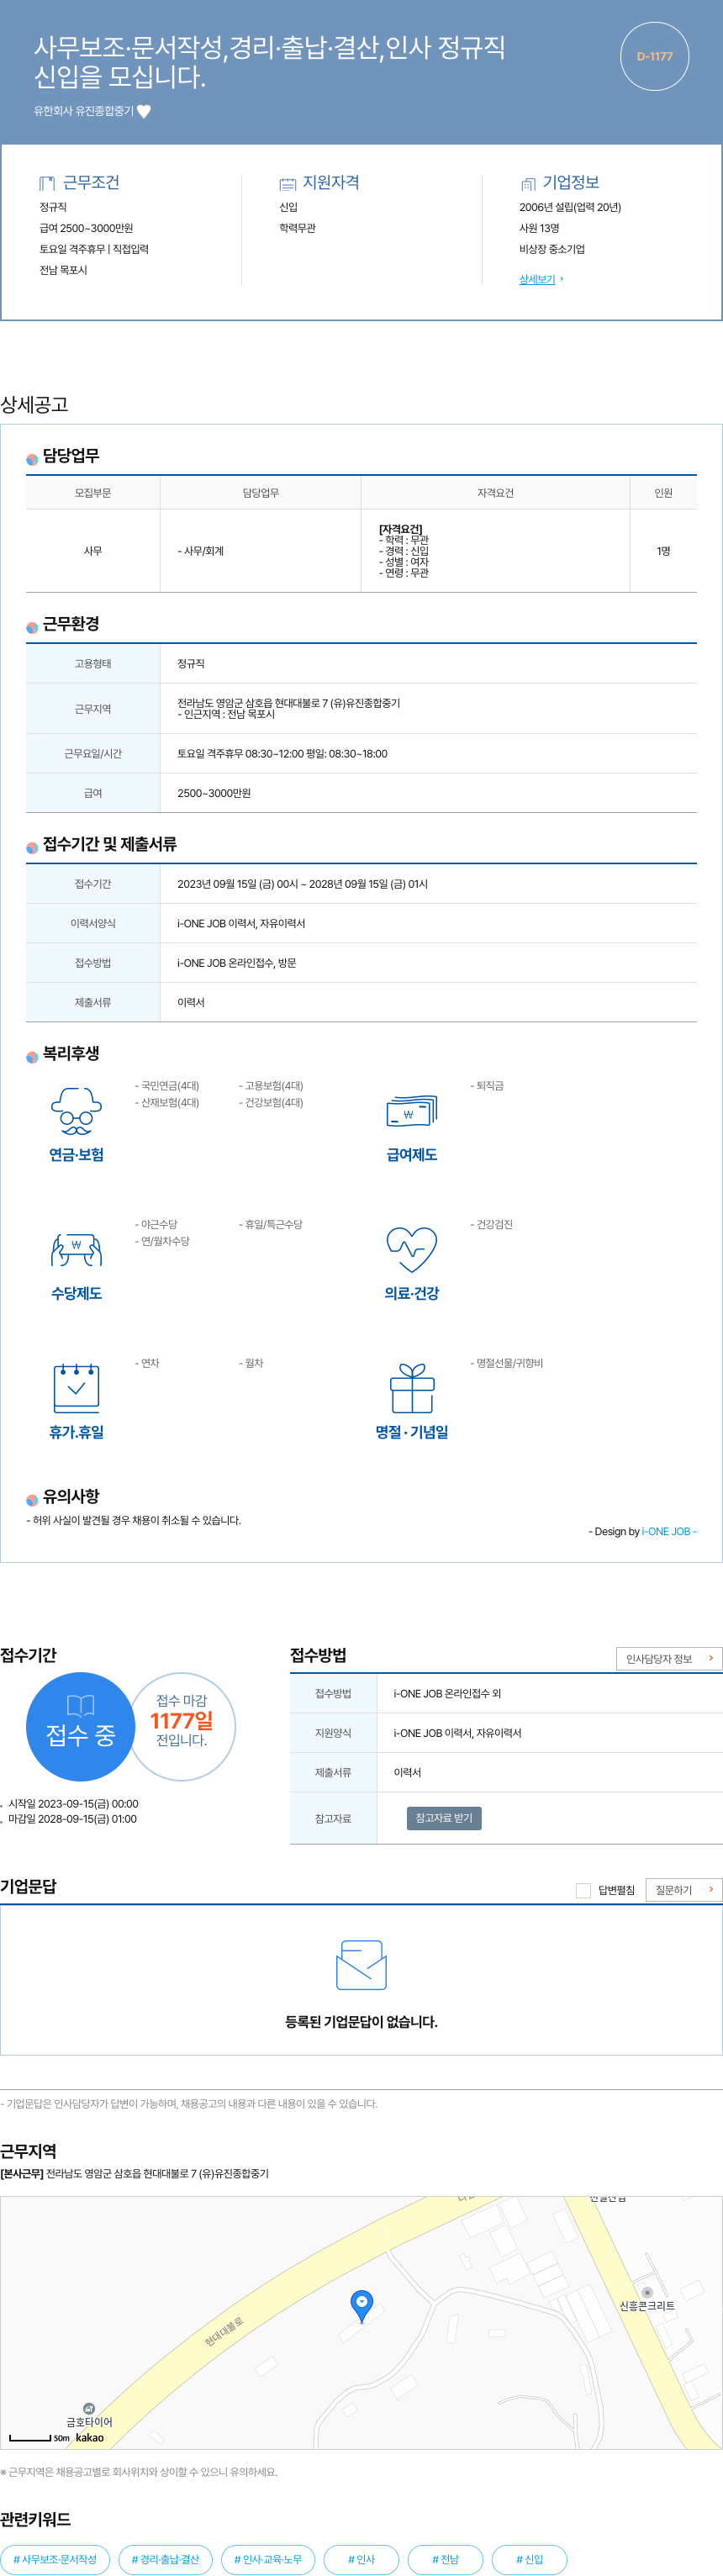Click the 의료·건강 heart pulse icon
The width and height of the screenshot is (723, 2576).
click(x=412, y=1250)
